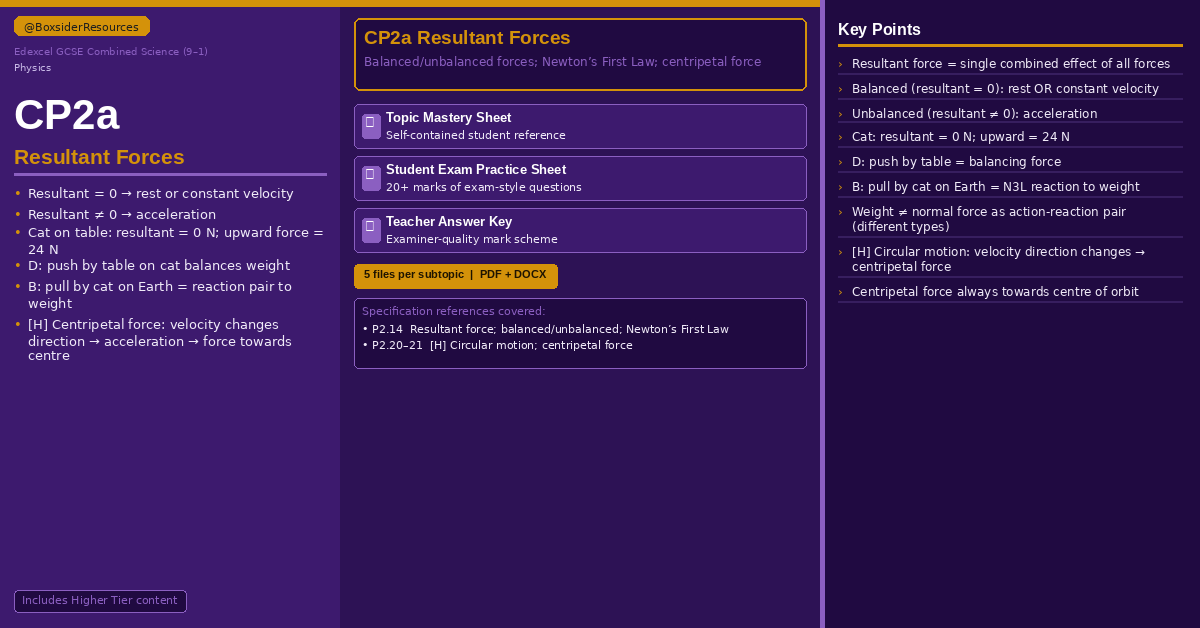Click the Includes Higher Tier content tag
Image resolution: width=1200 pixels, height=628 pixels.
click(100, 601)
